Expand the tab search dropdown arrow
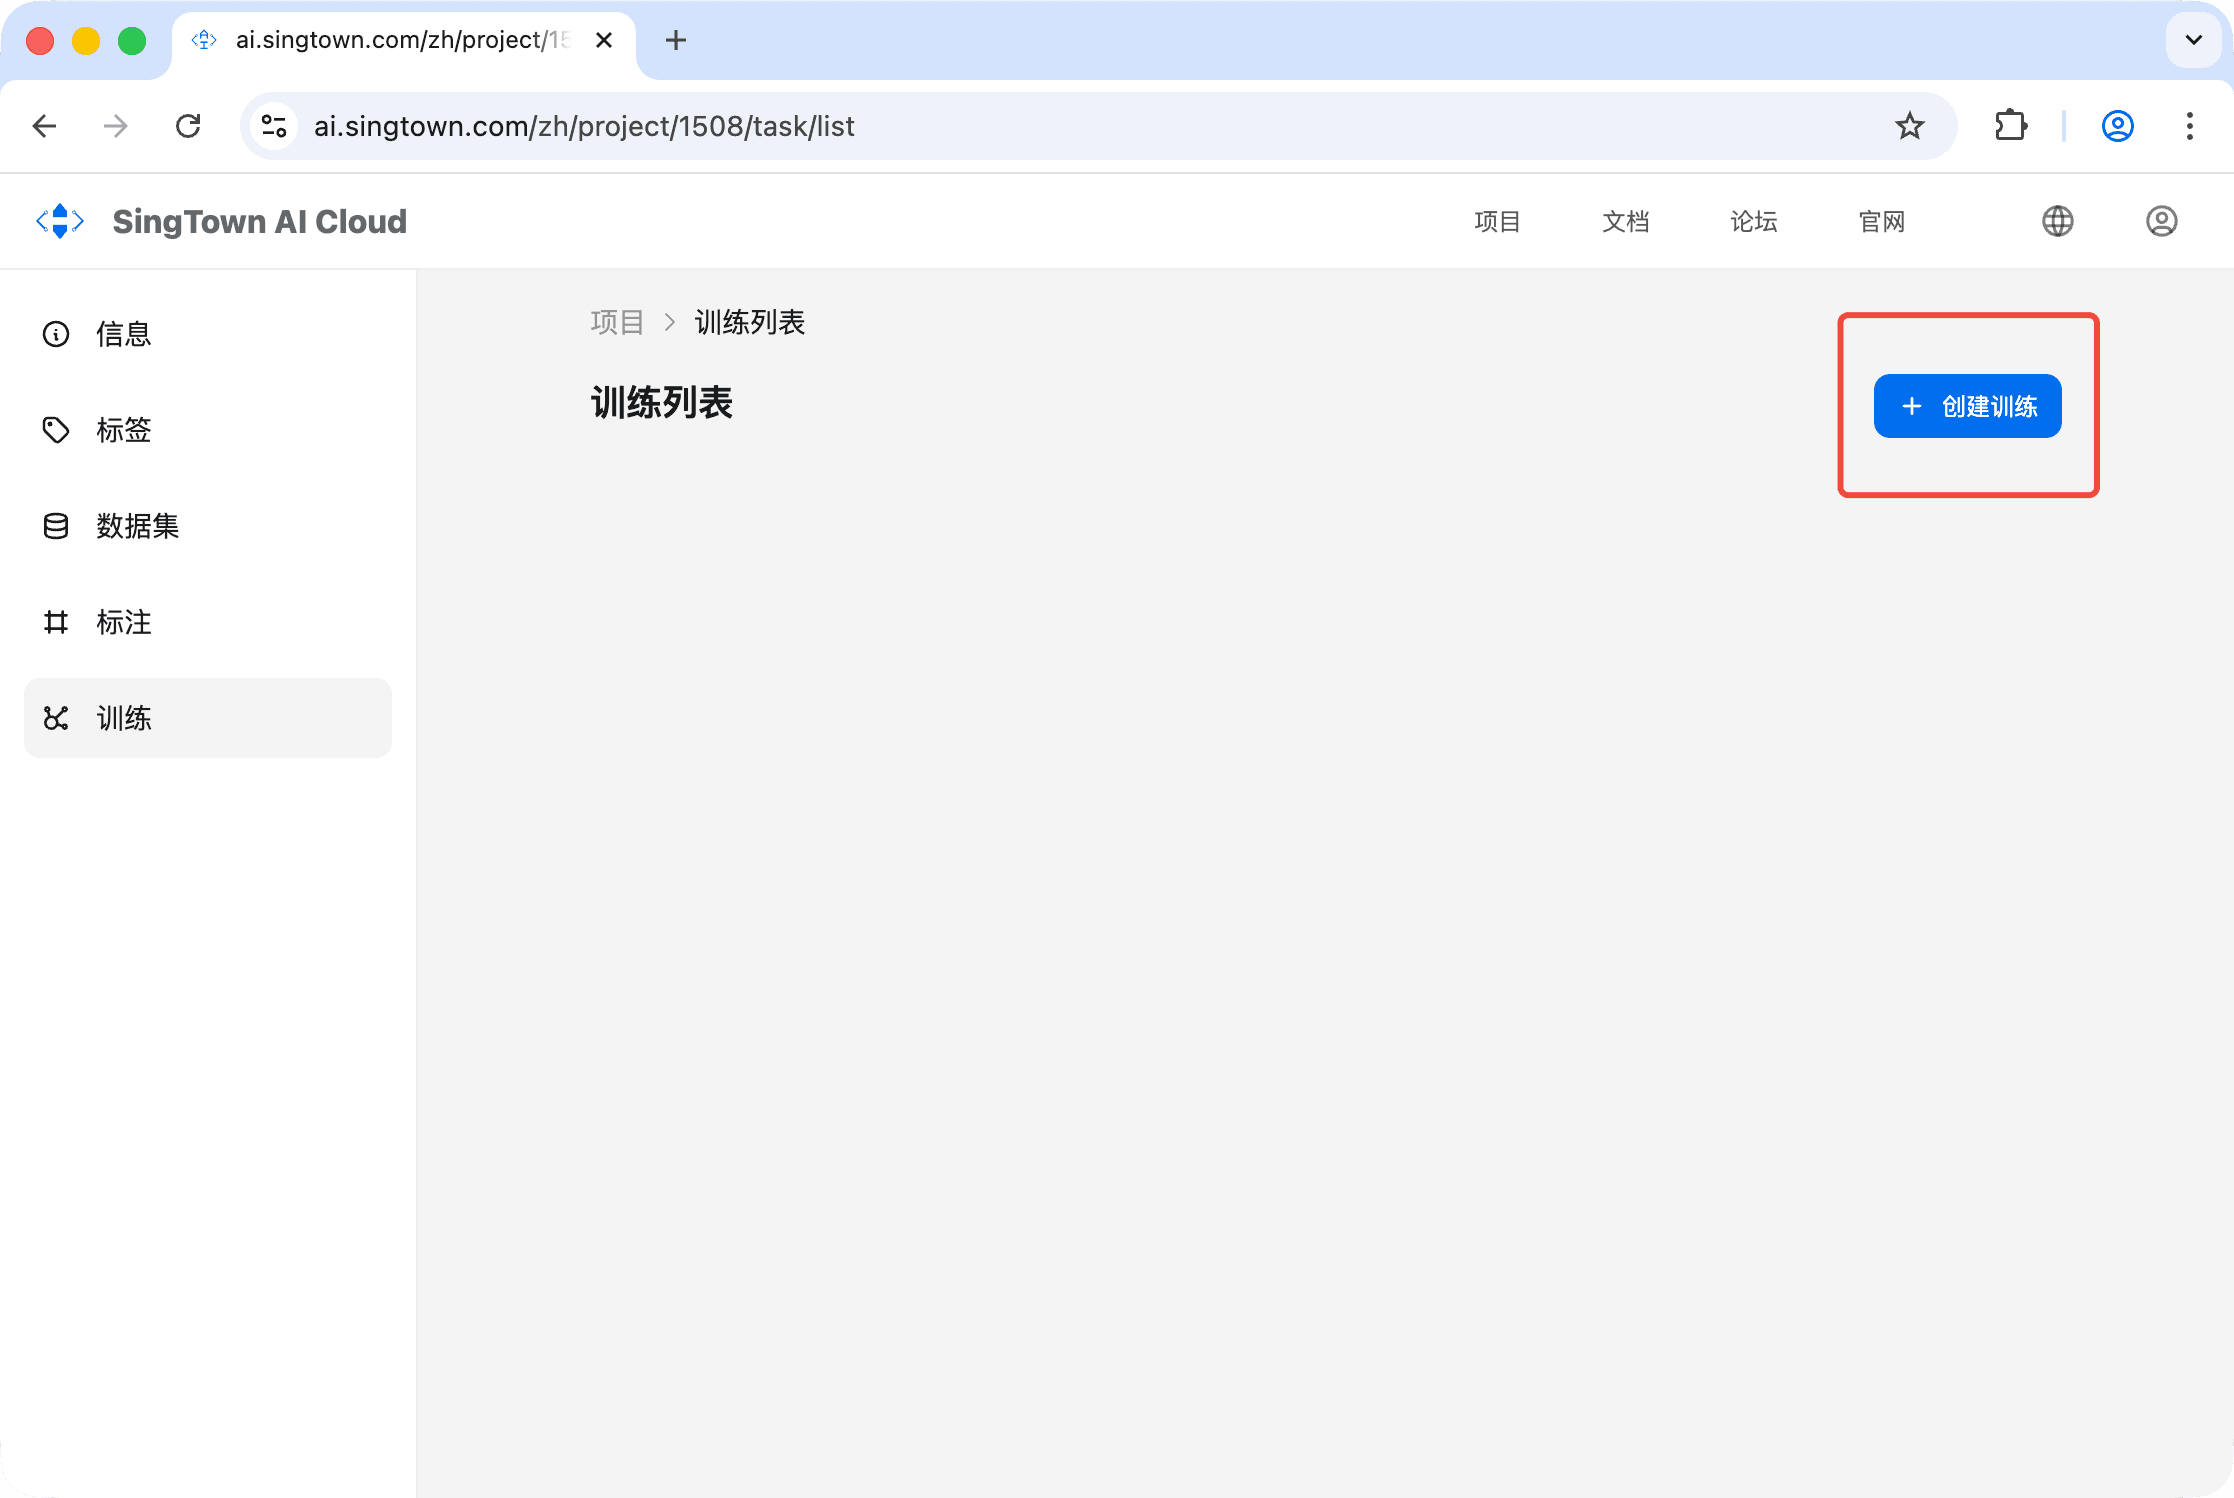 (x=2193, y=40)
